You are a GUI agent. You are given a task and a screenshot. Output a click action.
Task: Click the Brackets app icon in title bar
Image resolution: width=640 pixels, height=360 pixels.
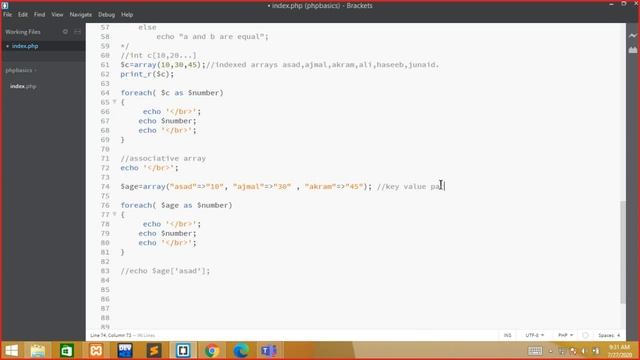pyautogui.click(x=5, y=5)
